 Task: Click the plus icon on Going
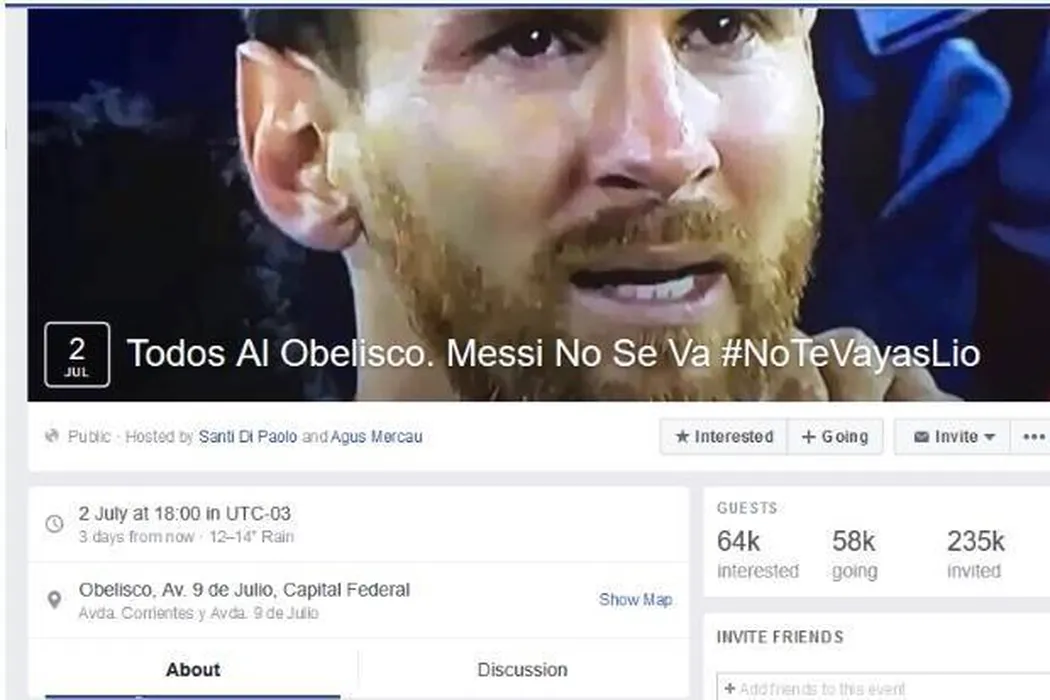pyautogui.click(x=808, y=437)
